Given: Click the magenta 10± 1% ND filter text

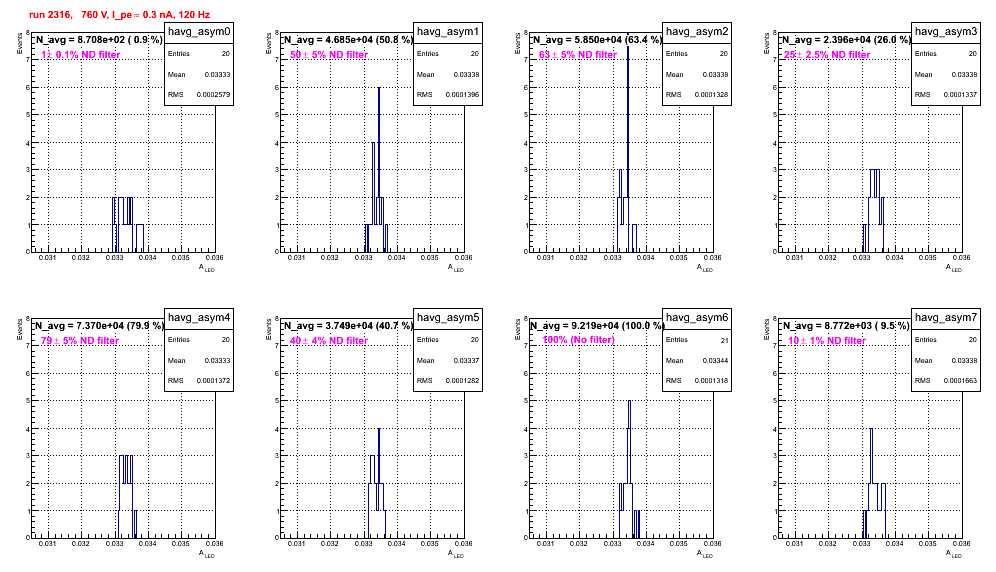Looking at the screenshot, I should click(x=827, y=341).
